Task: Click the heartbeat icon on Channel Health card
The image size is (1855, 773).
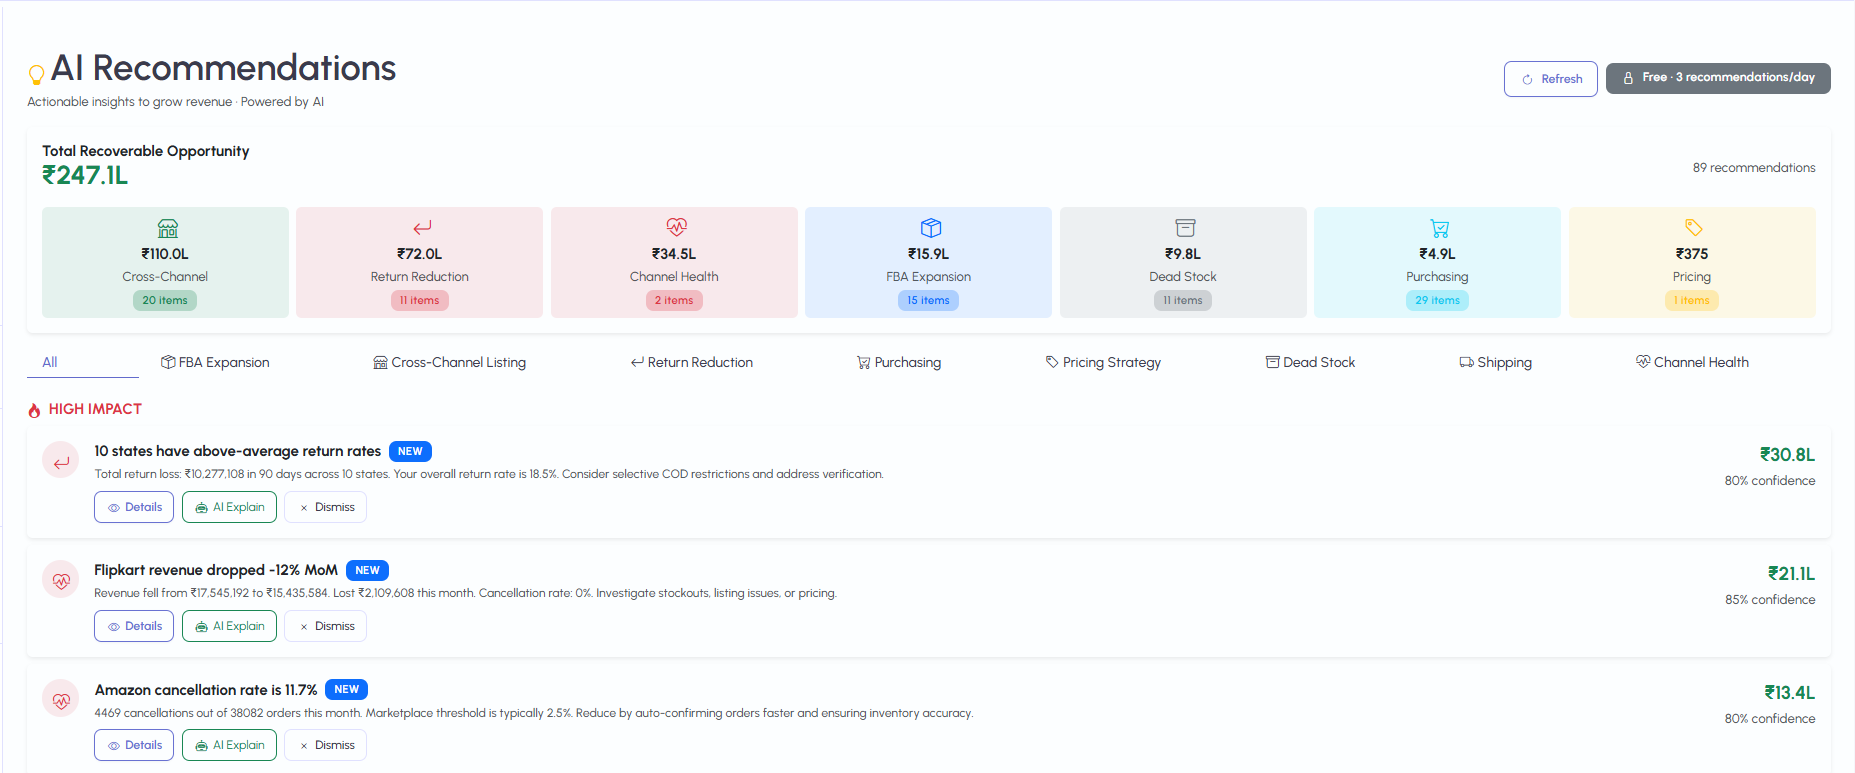Action: (x=677, y=228)
